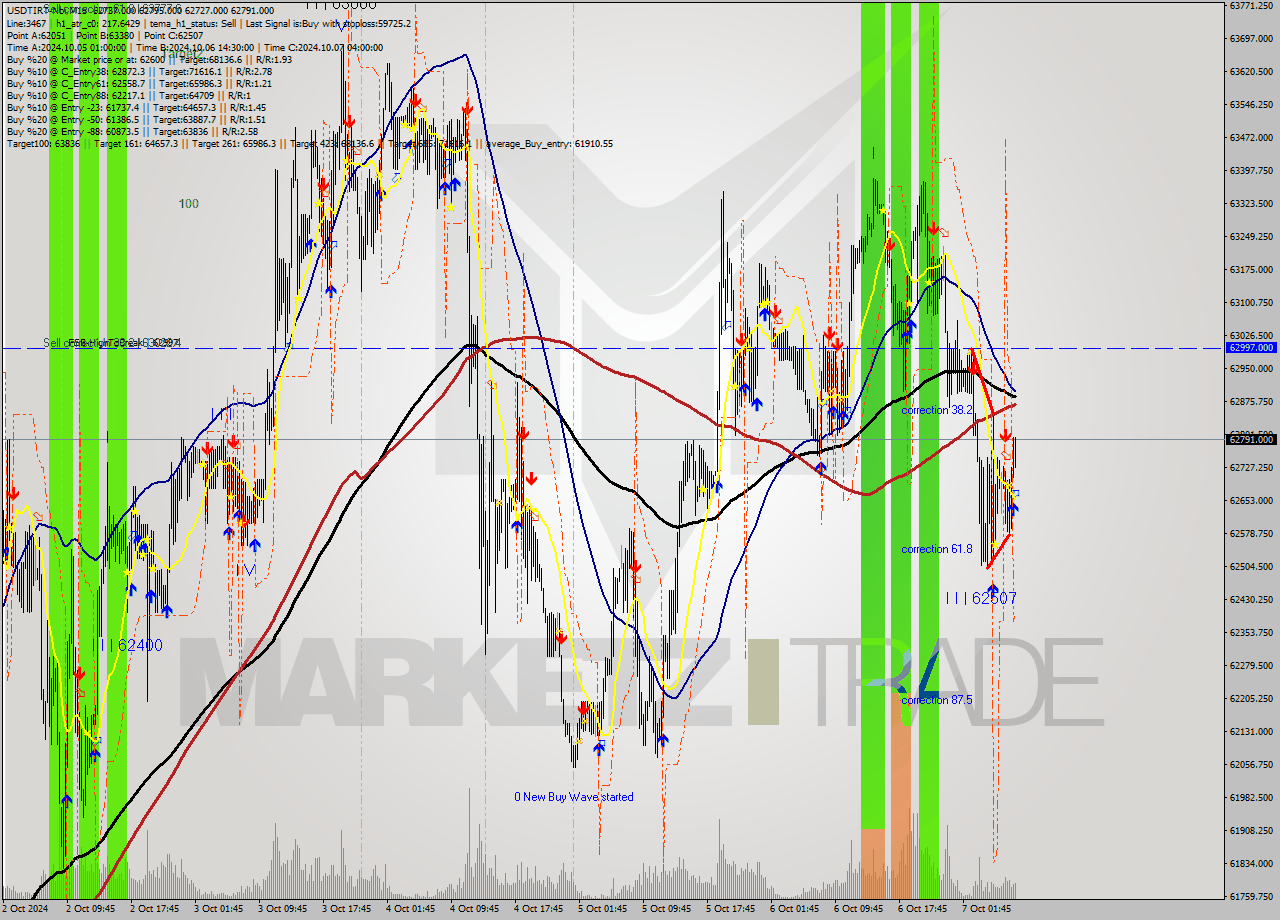Click the current price tag 62791.000
The width and height of the screenshot is (1280, 920).
tap(1250, 439)
